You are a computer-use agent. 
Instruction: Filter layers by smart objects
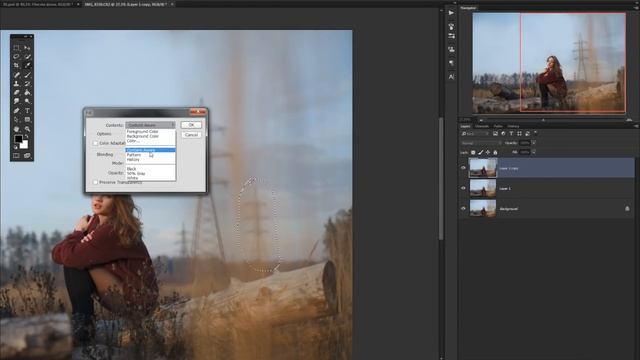[x=527, y=133]
